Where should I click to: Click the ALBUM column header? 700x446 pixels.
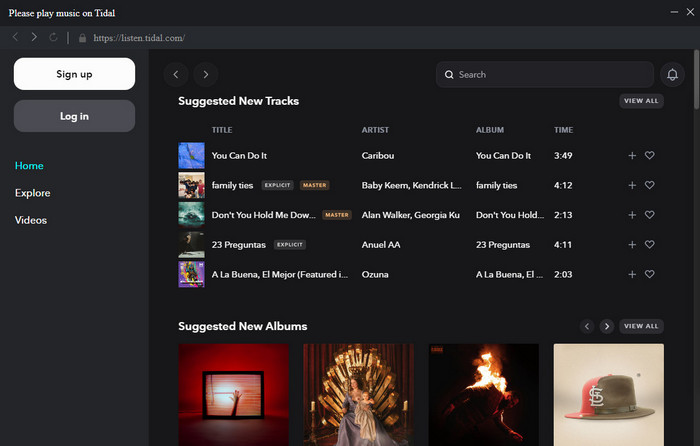490,130
